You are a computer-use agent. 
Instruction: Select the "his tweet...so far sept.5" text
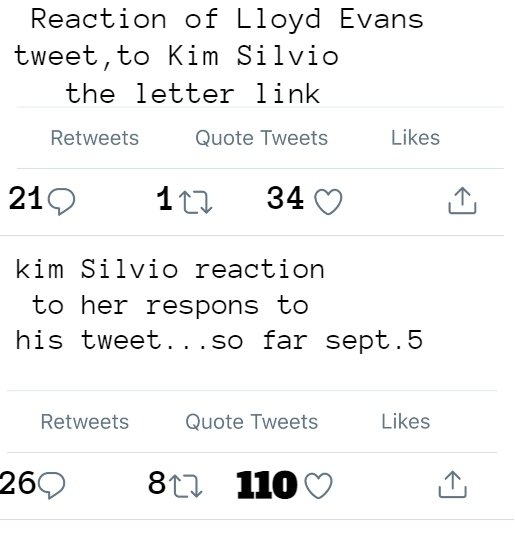point(219,340)
